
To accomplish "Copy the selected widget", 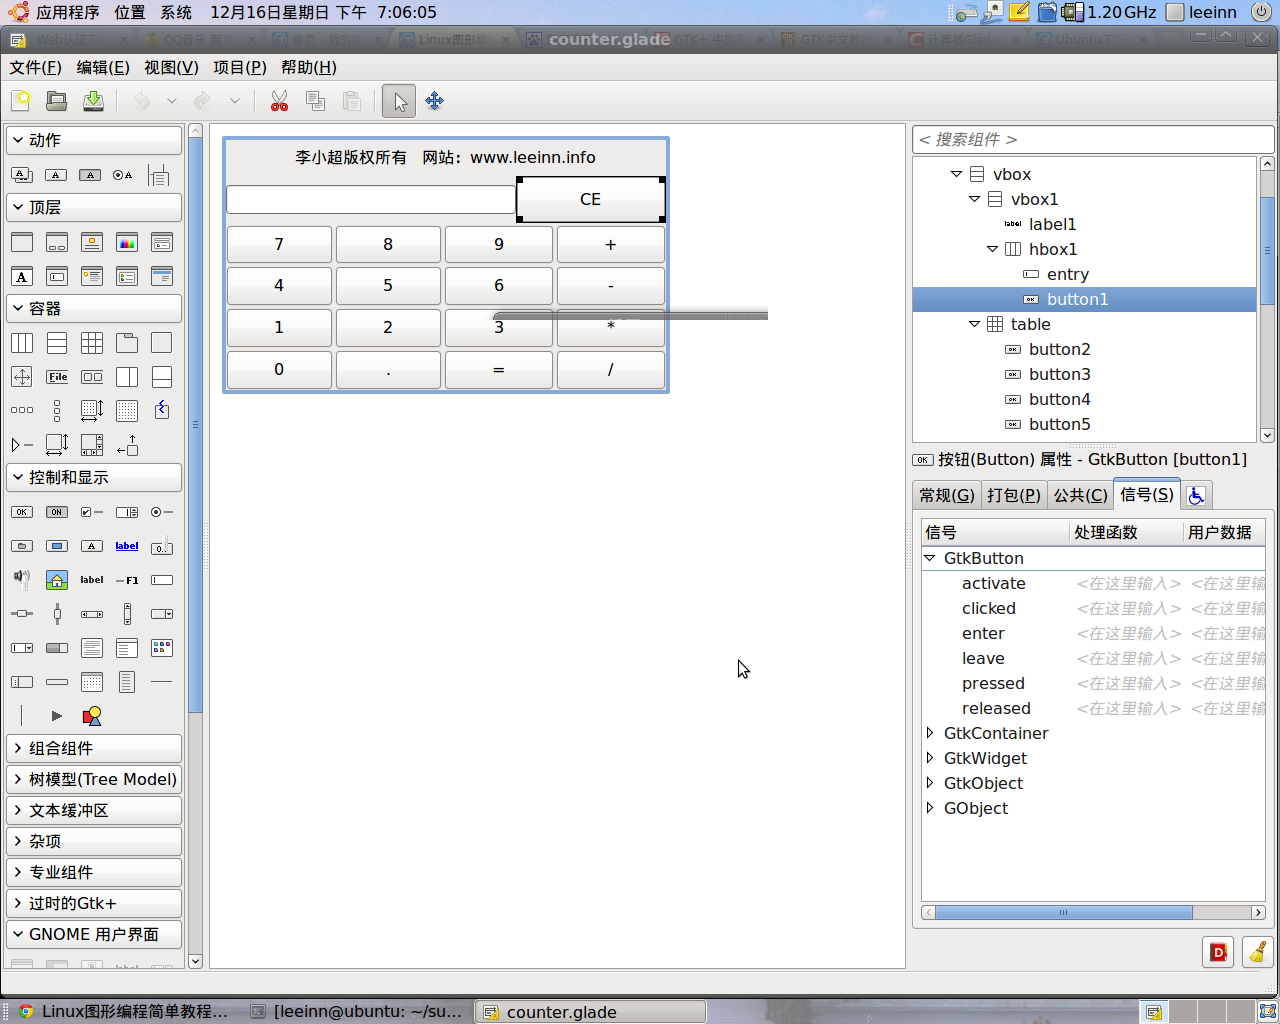I will pos(315,101).
